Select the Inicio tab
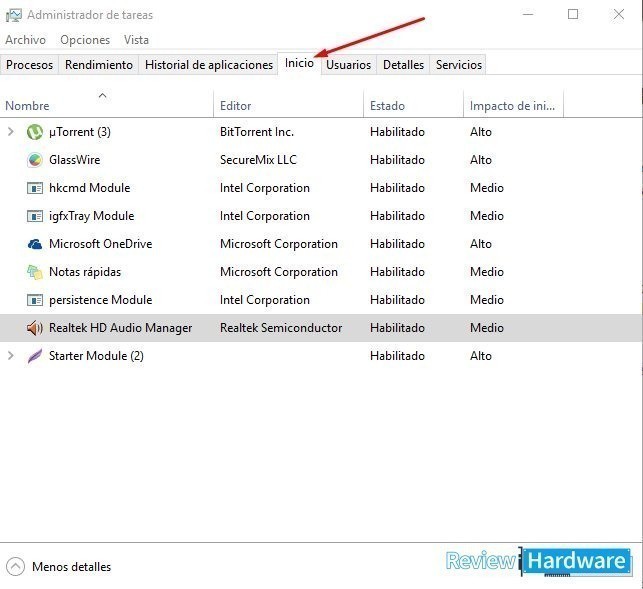Image resolution: width=643 pixels, height=589 pixels. [x=299, y=63]
